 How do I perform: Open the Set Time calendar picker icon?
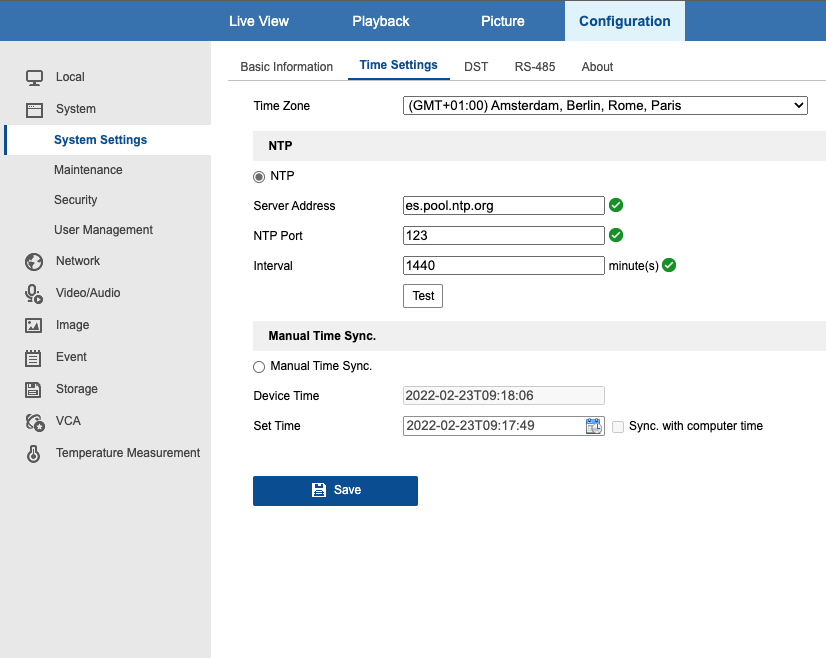point(594,426)
